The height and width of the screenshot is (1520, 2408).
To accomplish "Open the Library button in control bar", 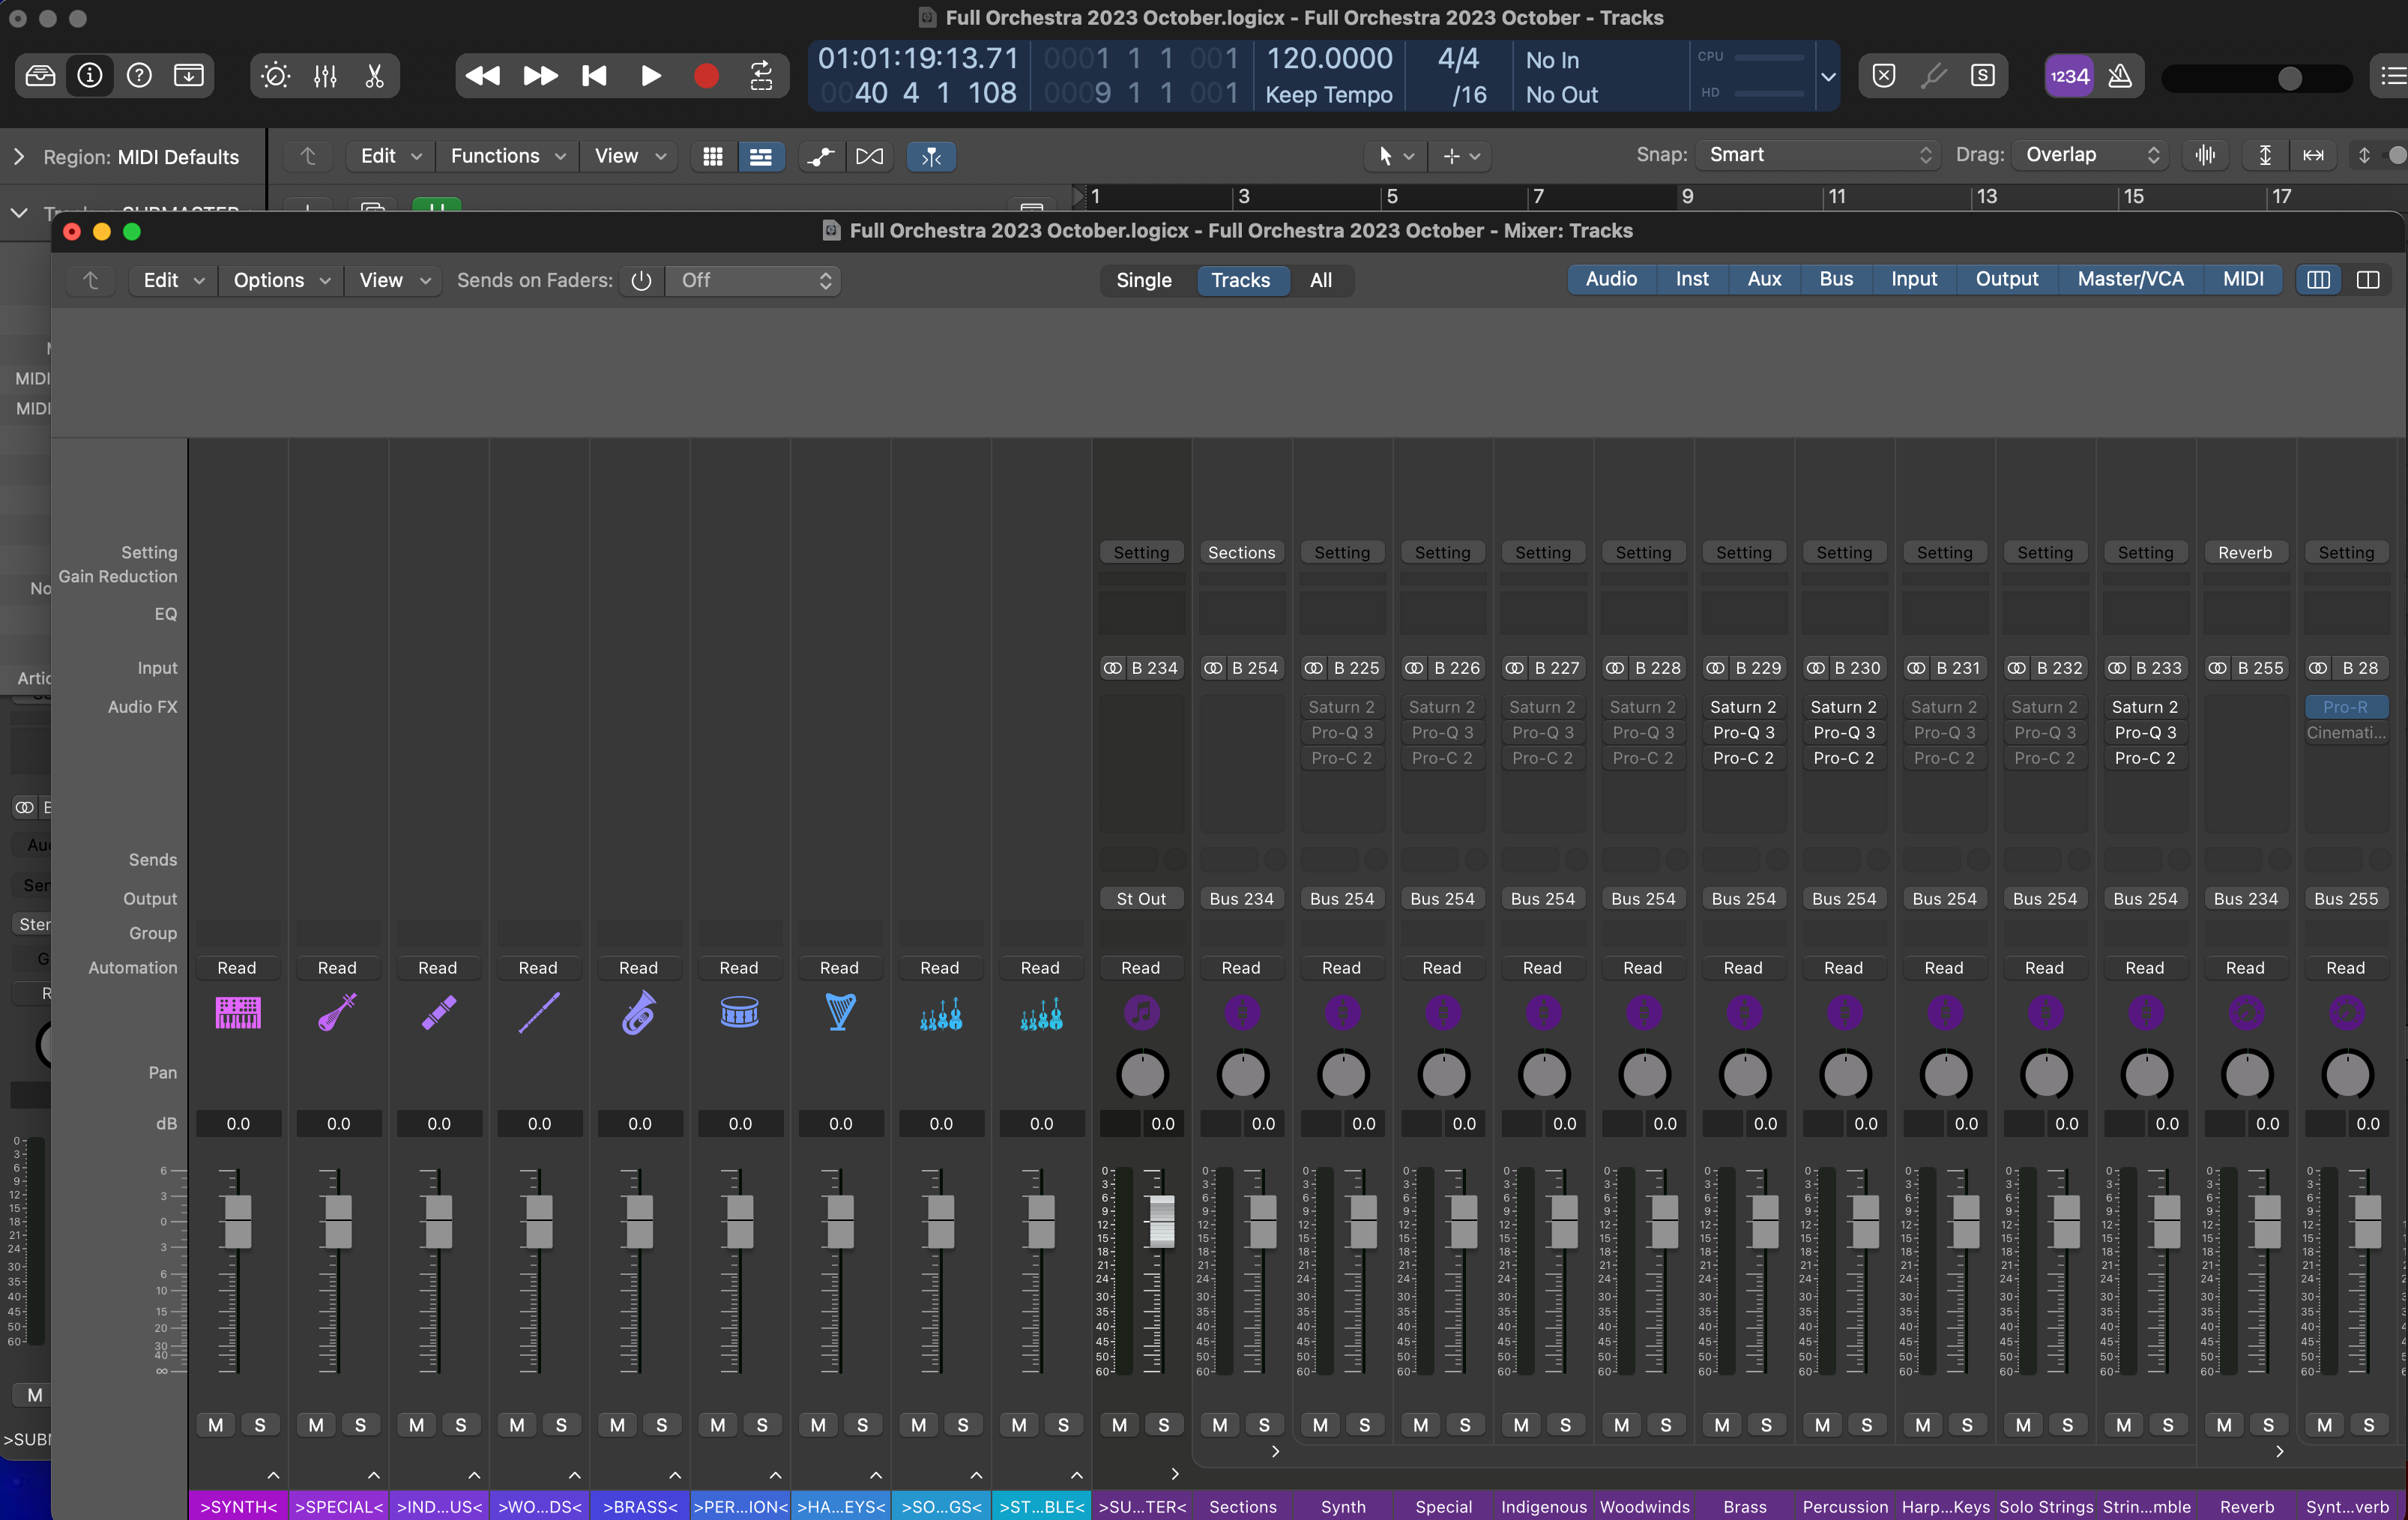I will [x=40, y=76].
